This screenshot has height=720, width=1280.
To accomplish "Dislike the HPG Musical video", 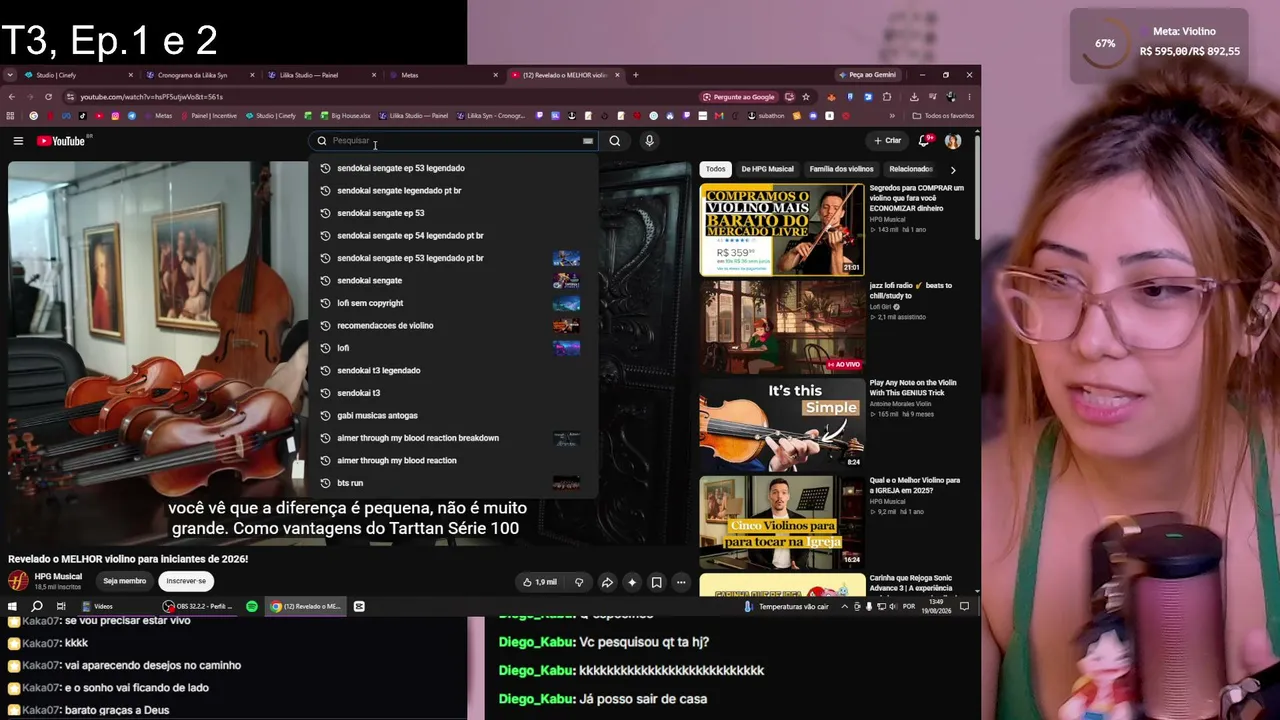I will coord(579,582).
